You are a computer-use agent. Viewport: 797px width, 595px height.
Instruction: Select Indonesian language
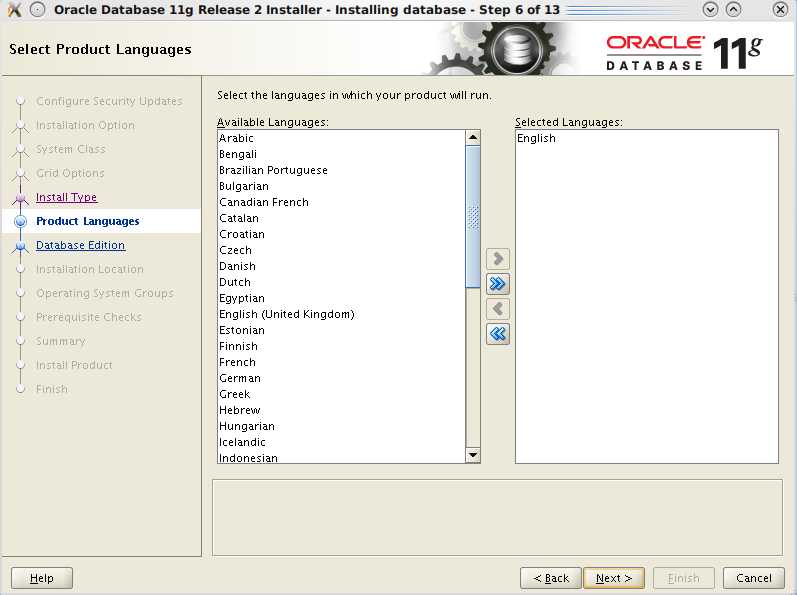click(x=341, y=457)
